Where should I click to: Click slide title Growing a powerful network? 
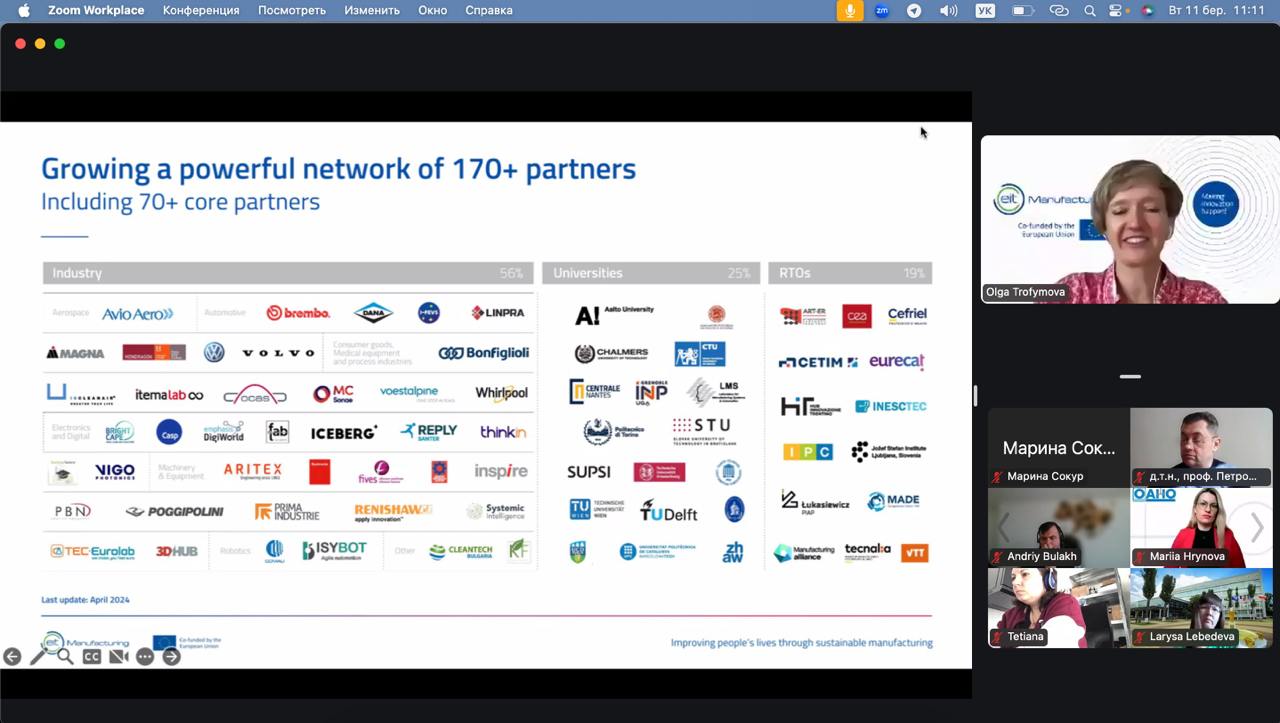coord(338,168)
